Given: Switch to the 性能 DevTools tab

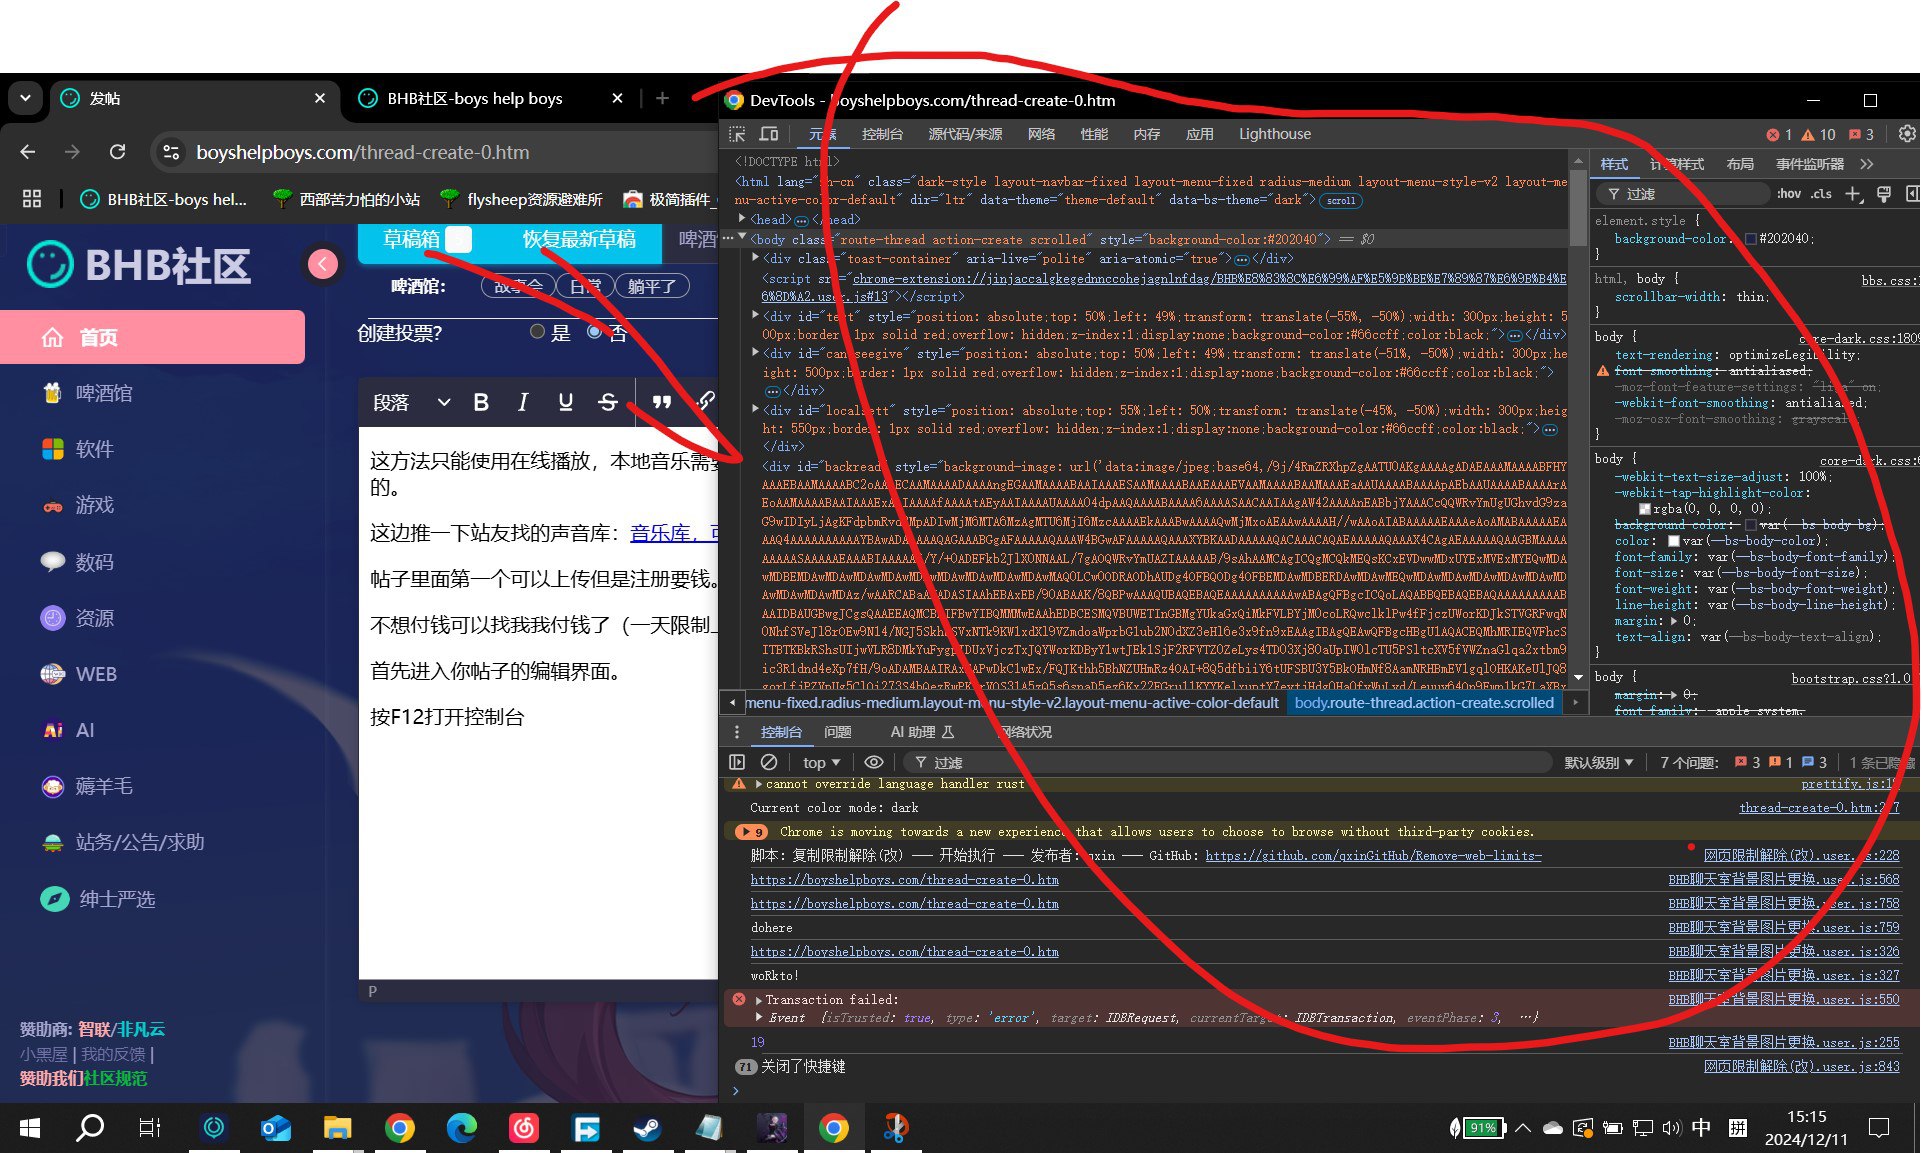Looking at the screenshot, I should coord(1094,134).
